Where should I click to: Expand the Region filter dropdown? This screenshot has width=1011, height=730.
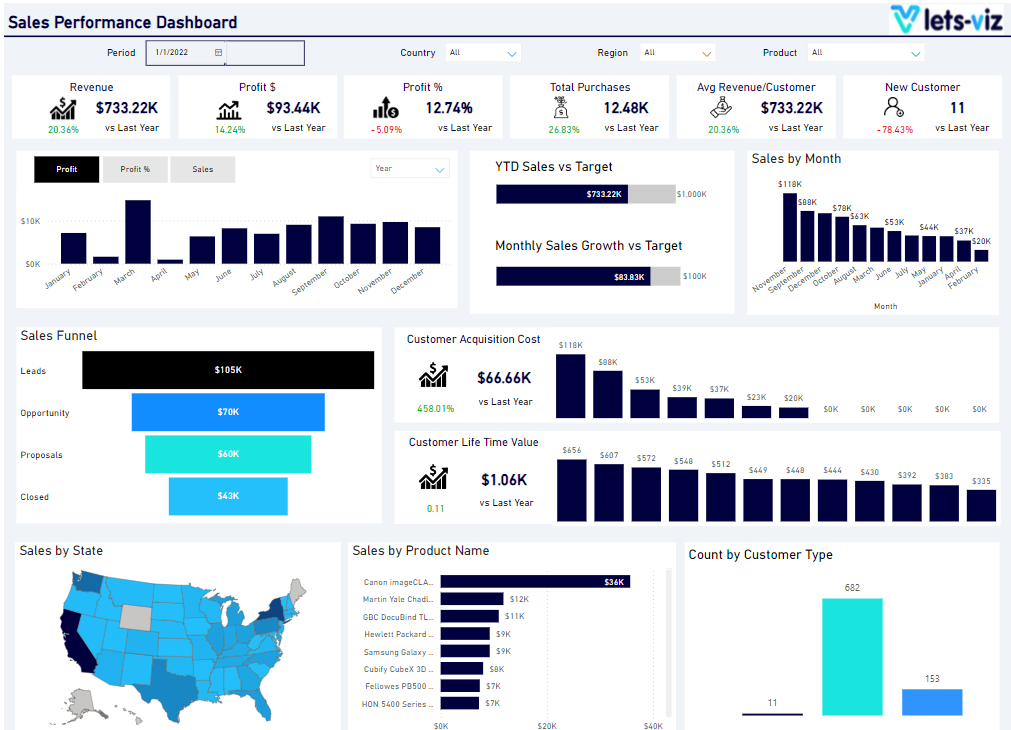(677, 52)
